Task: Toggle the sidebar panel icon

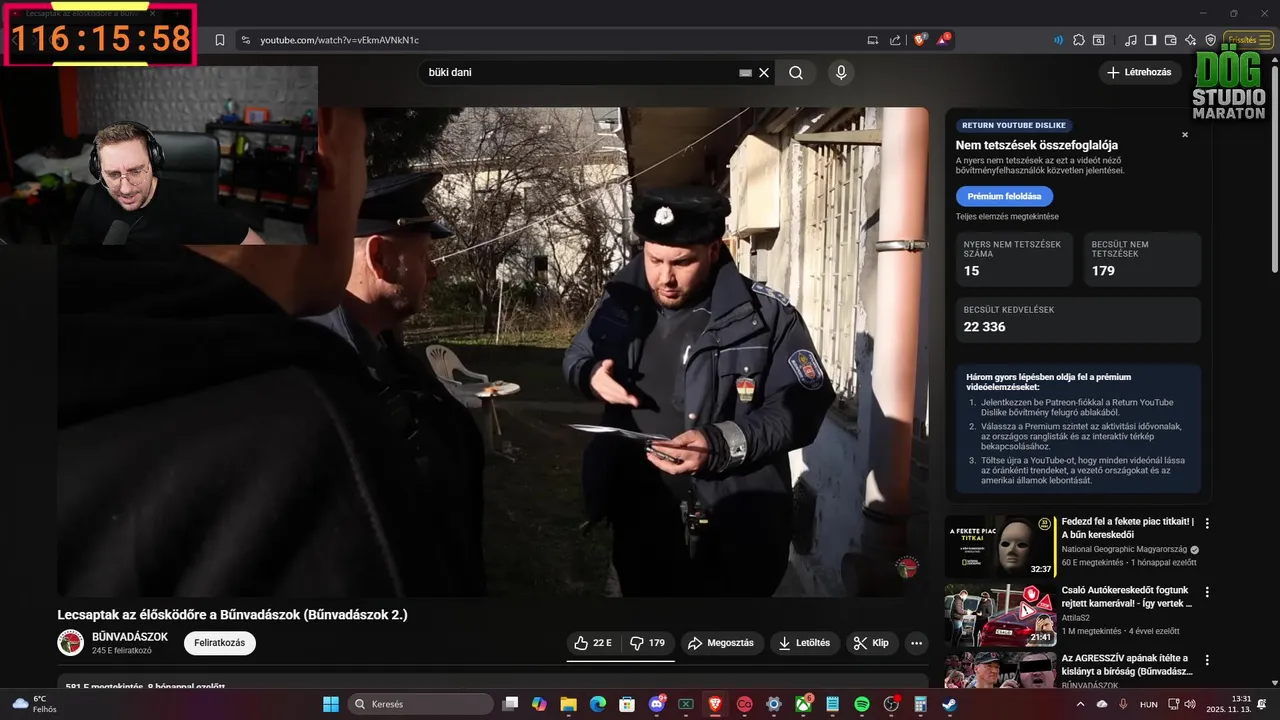Action: 1151,40
